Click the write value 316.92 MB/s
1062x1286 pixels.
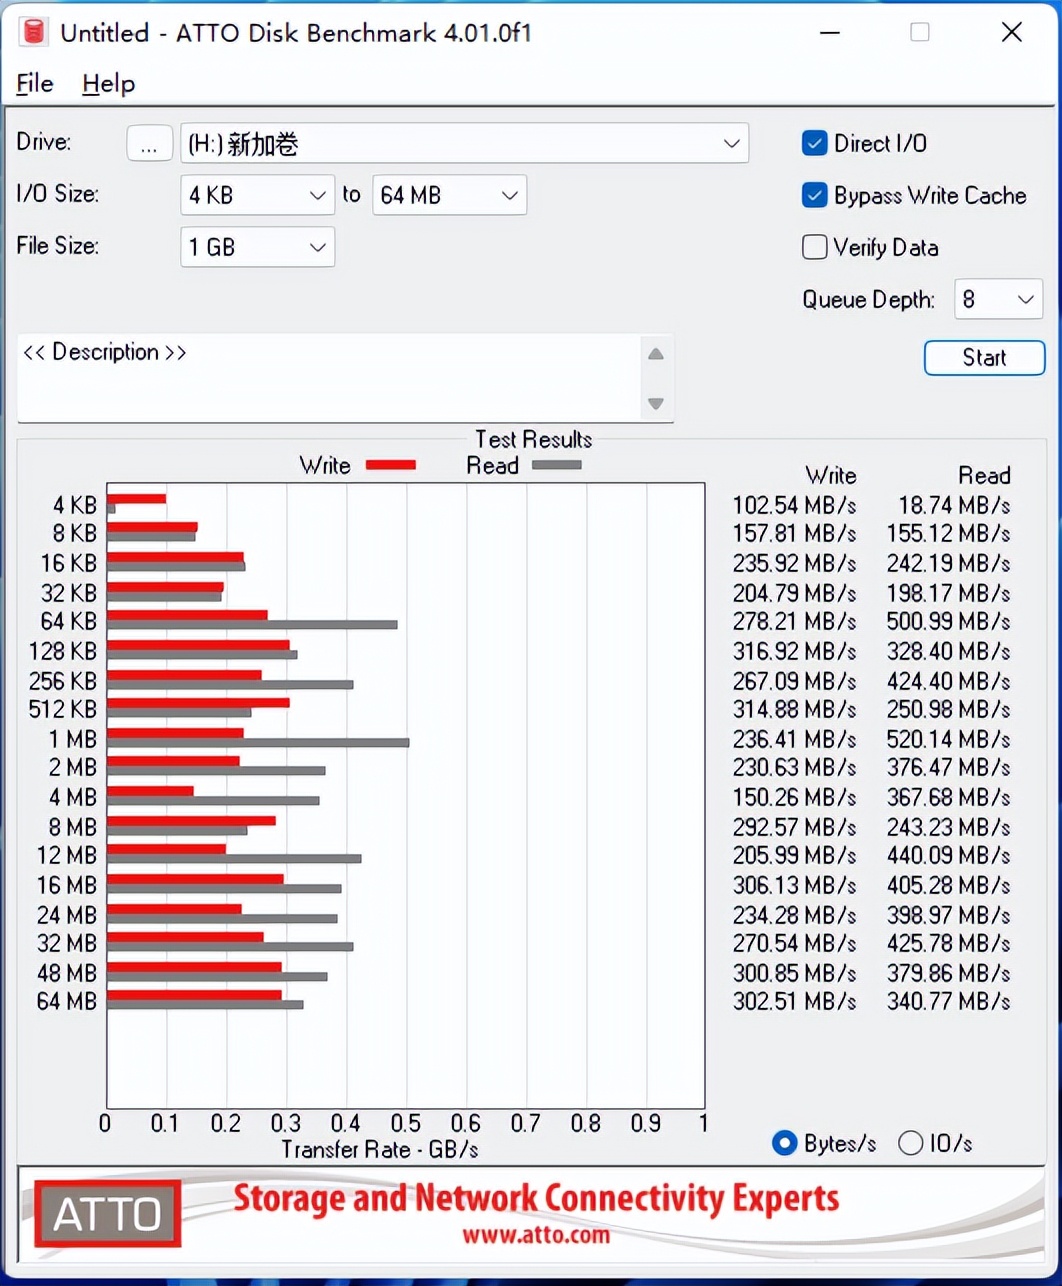point(794,651)
